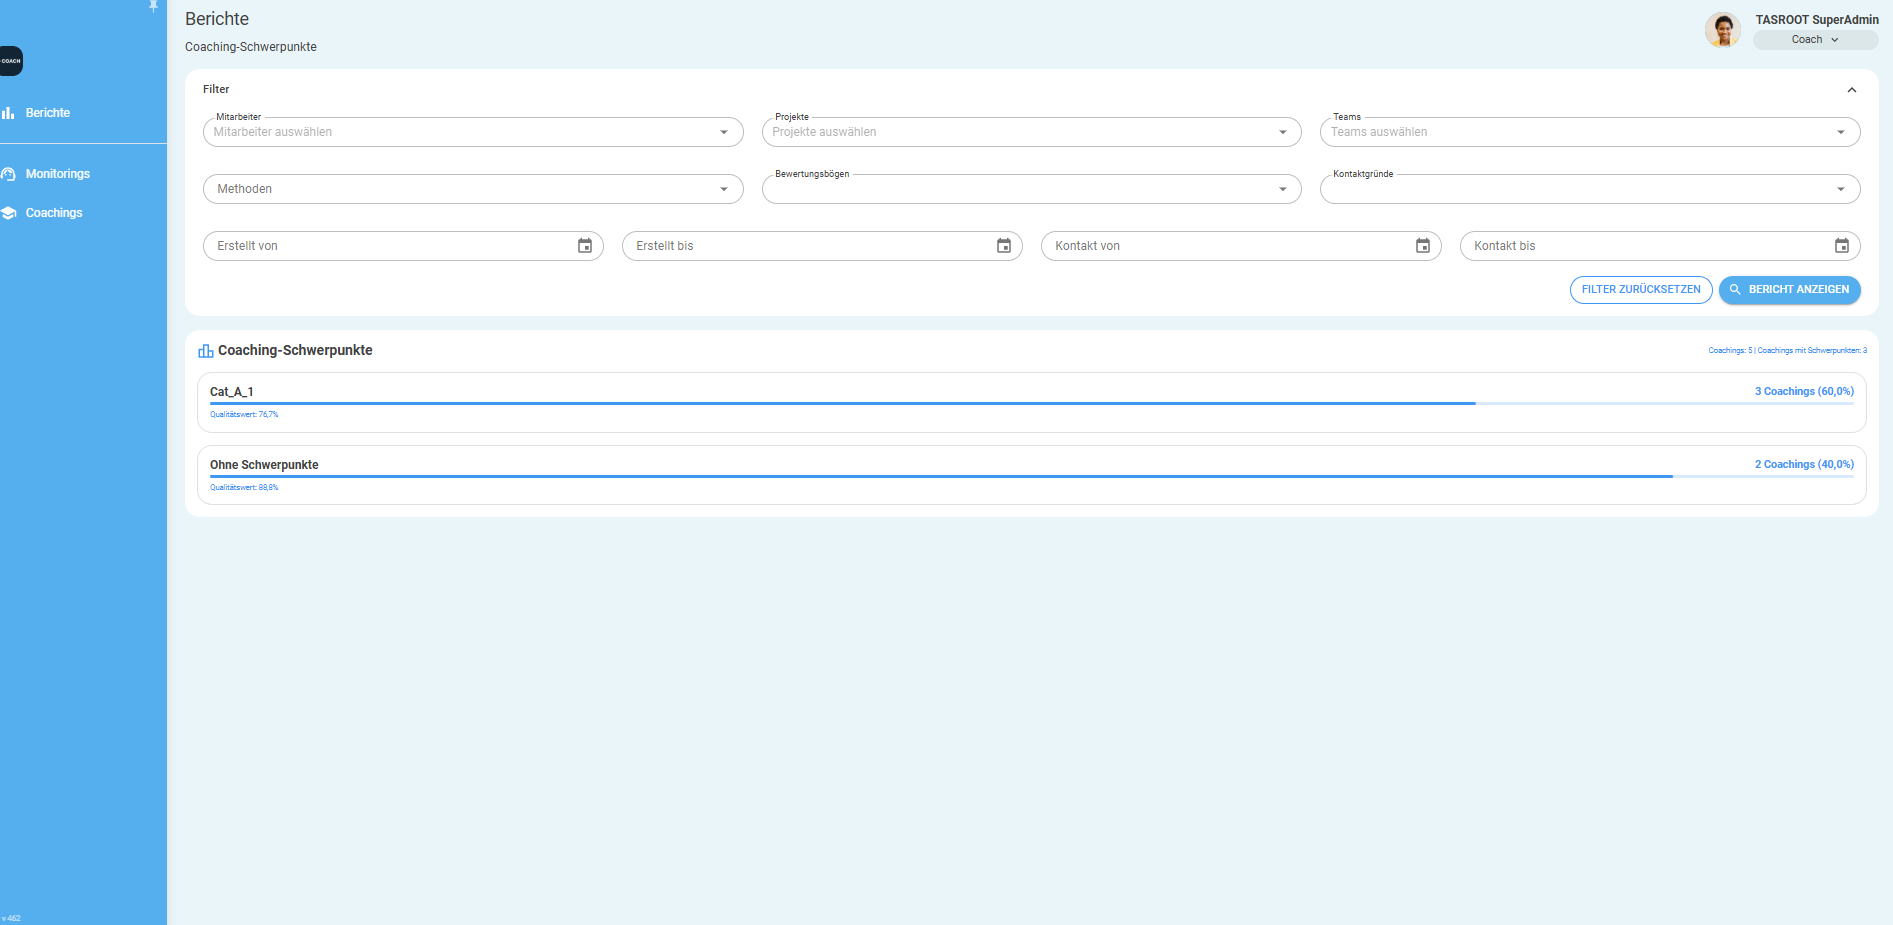Open calendar picker for Kontakt bis
This screenshot has height=925, width=1893.
click(1842, 246)
